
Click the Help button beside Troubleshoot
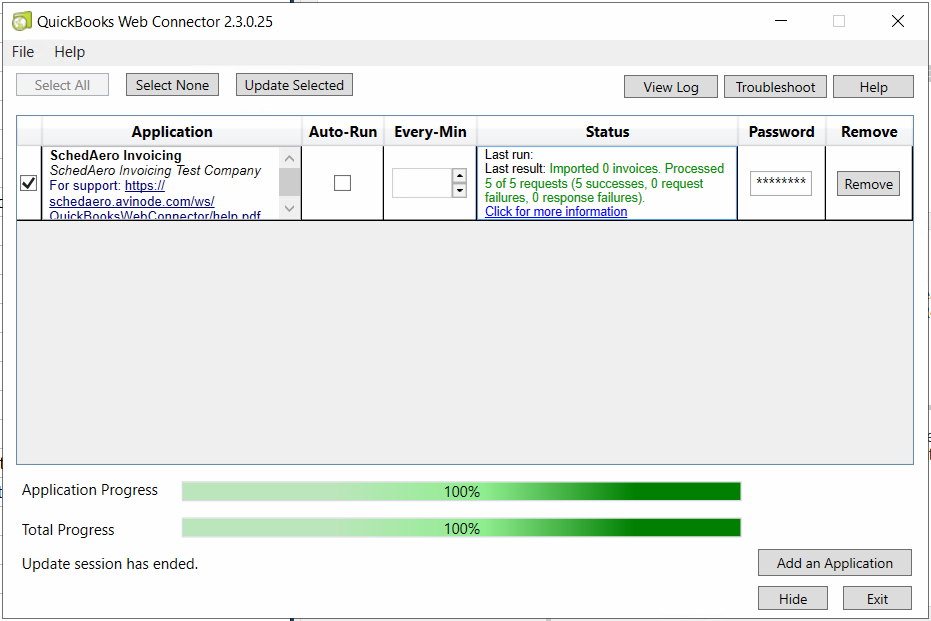point(873,87)
